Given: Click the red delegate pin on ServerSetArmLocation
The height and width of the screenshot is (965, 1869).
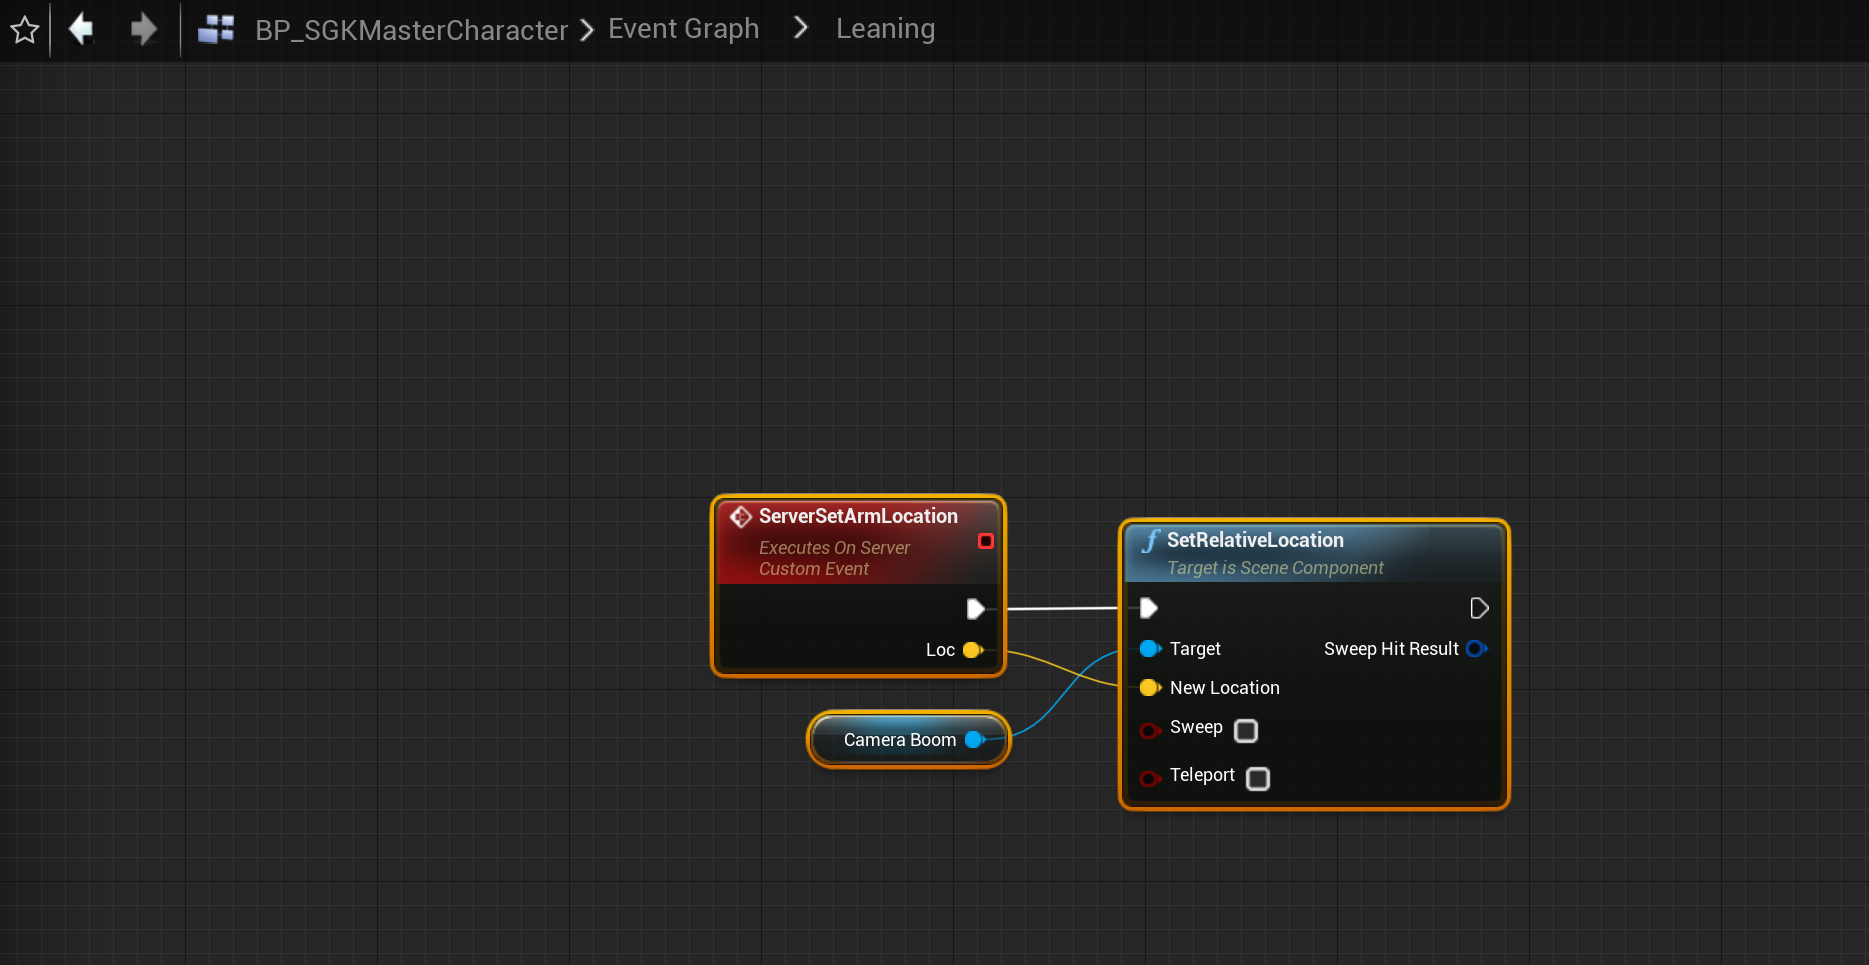Looking at the screenshot, I should click(985, 541).
